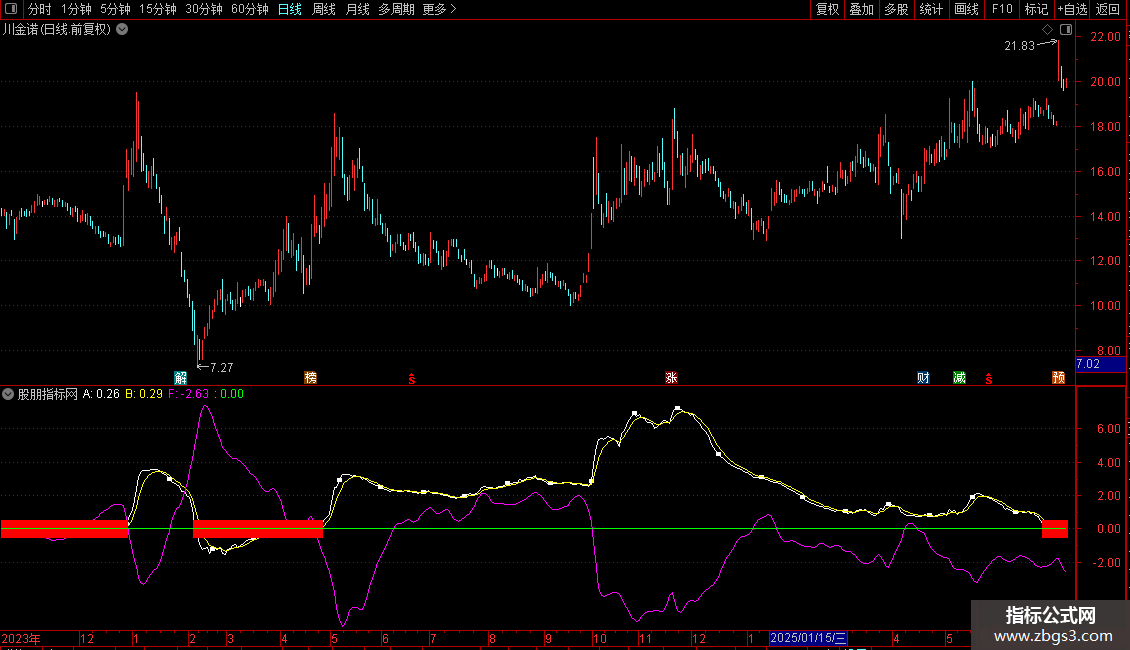Click the 榜 event marker icon
Image resolution: width=1130 pixels, height=650 pixels.
[x=311, y=378]
